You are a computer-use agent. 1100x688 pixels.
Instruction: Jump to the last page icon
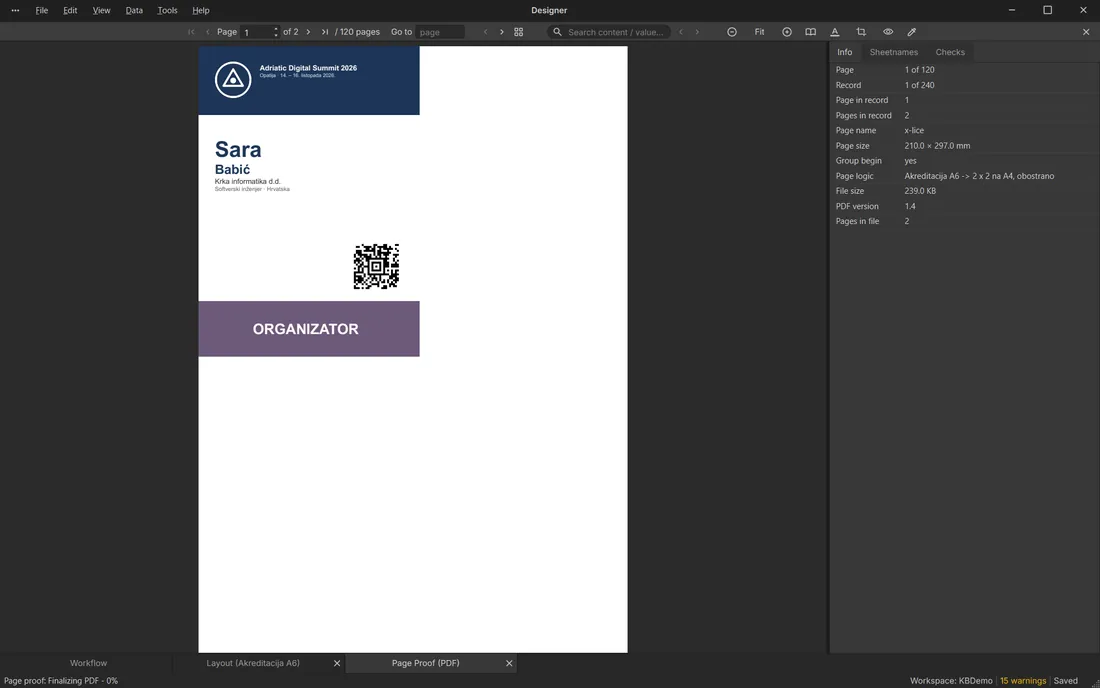[325, 32]
